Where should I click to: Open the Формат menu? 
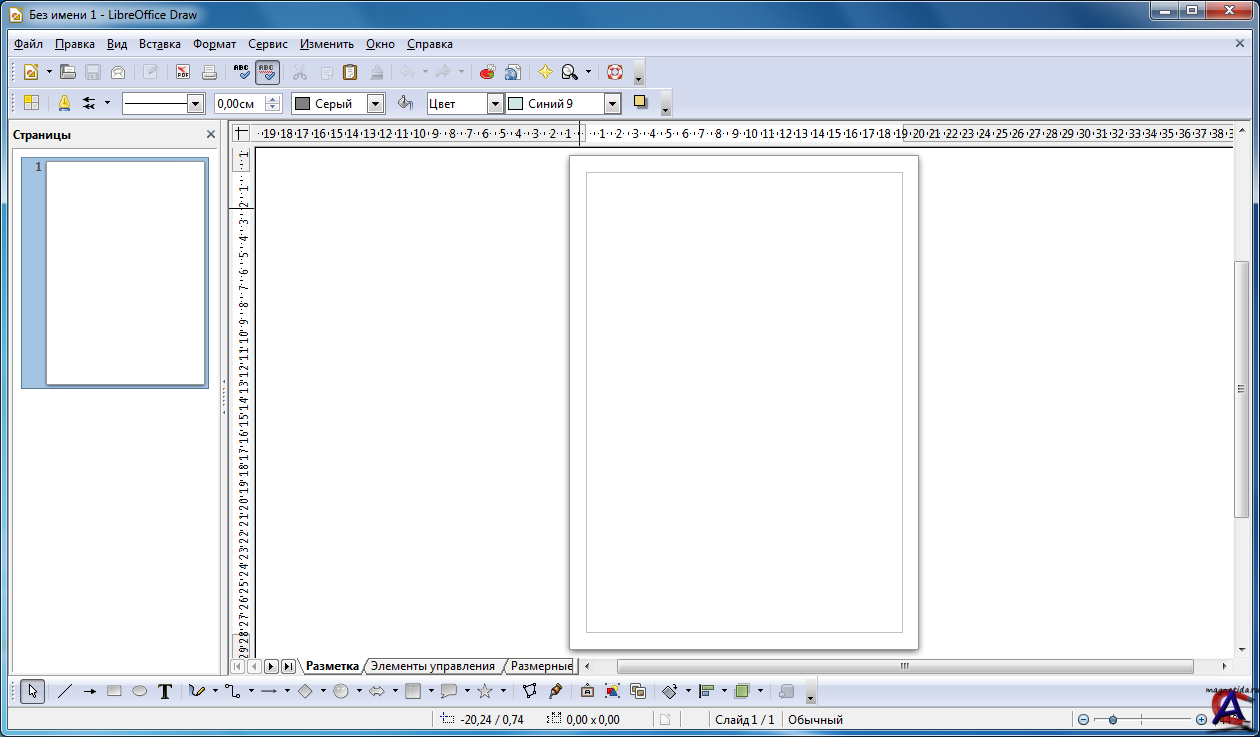tap(214, 44)
